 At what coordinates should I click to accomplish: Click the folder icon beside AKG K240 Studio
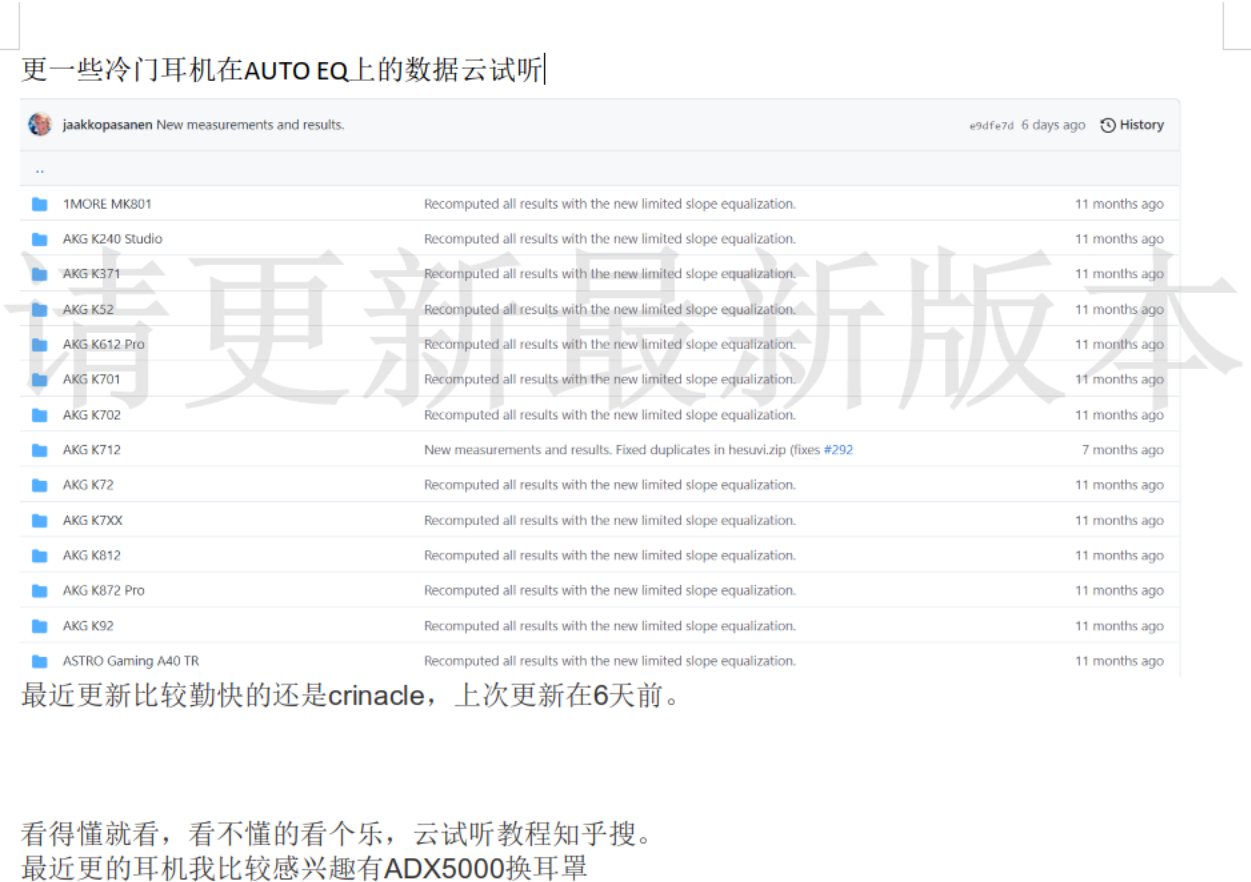coord(39,239)
